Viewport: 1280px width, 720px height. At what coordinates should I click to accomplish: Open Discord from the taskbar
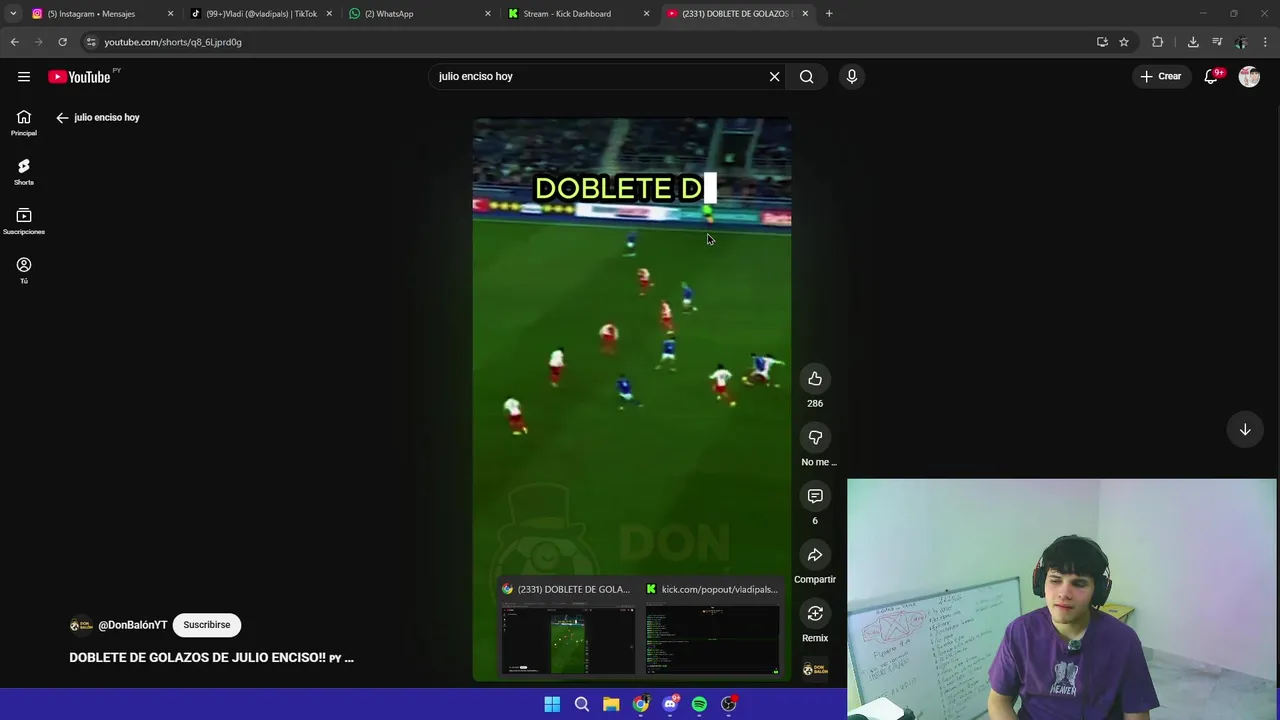[670, 704]
